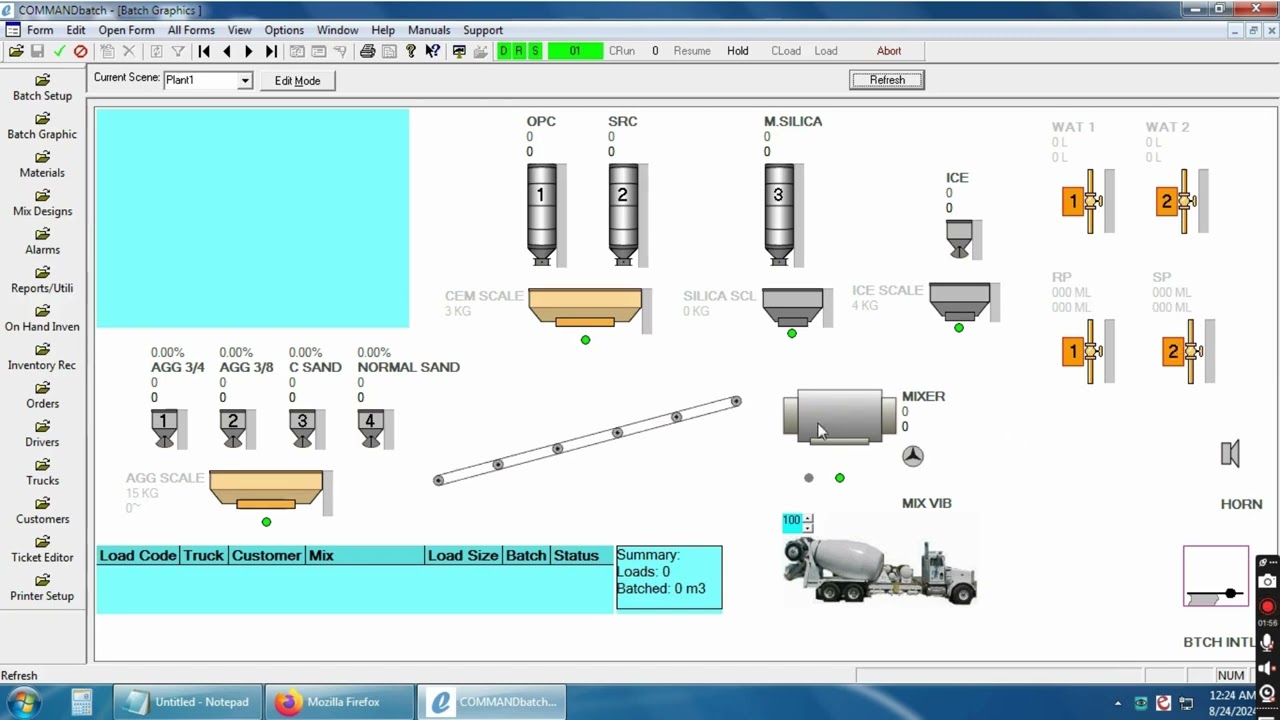Click the BTCH INTL slide gate graphic
This screenshot has height=720, width=1280.
pyautogui.click(x=1216, y=576)
